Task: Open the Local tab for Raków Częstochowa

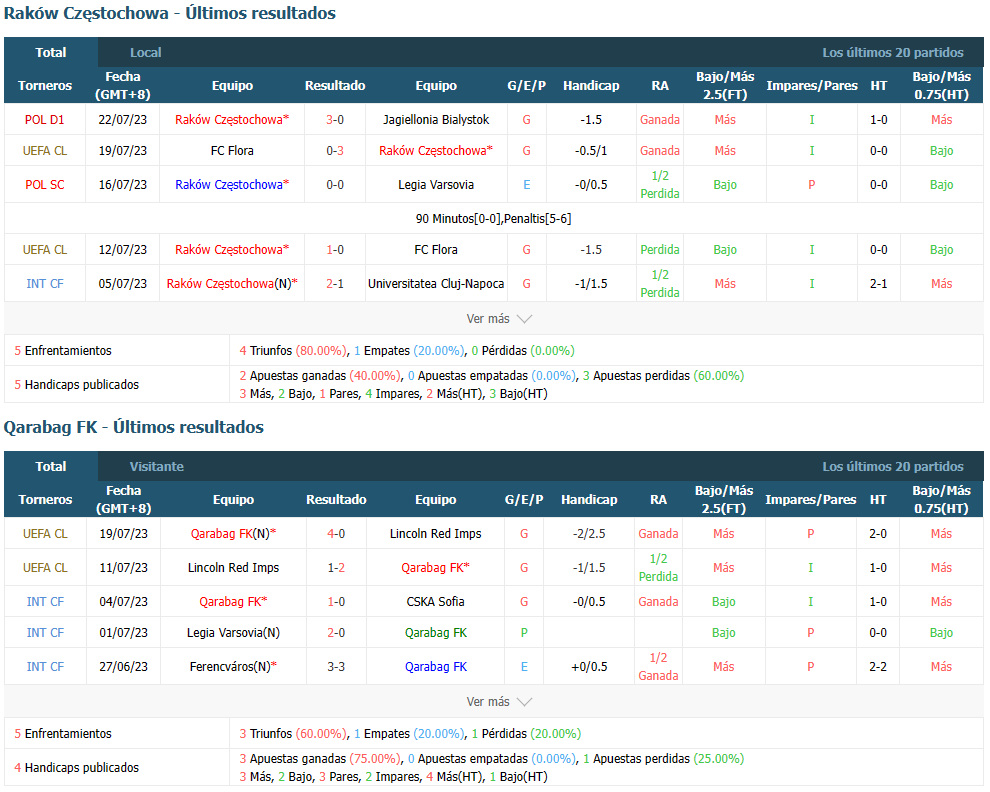Action: [146, 52]
